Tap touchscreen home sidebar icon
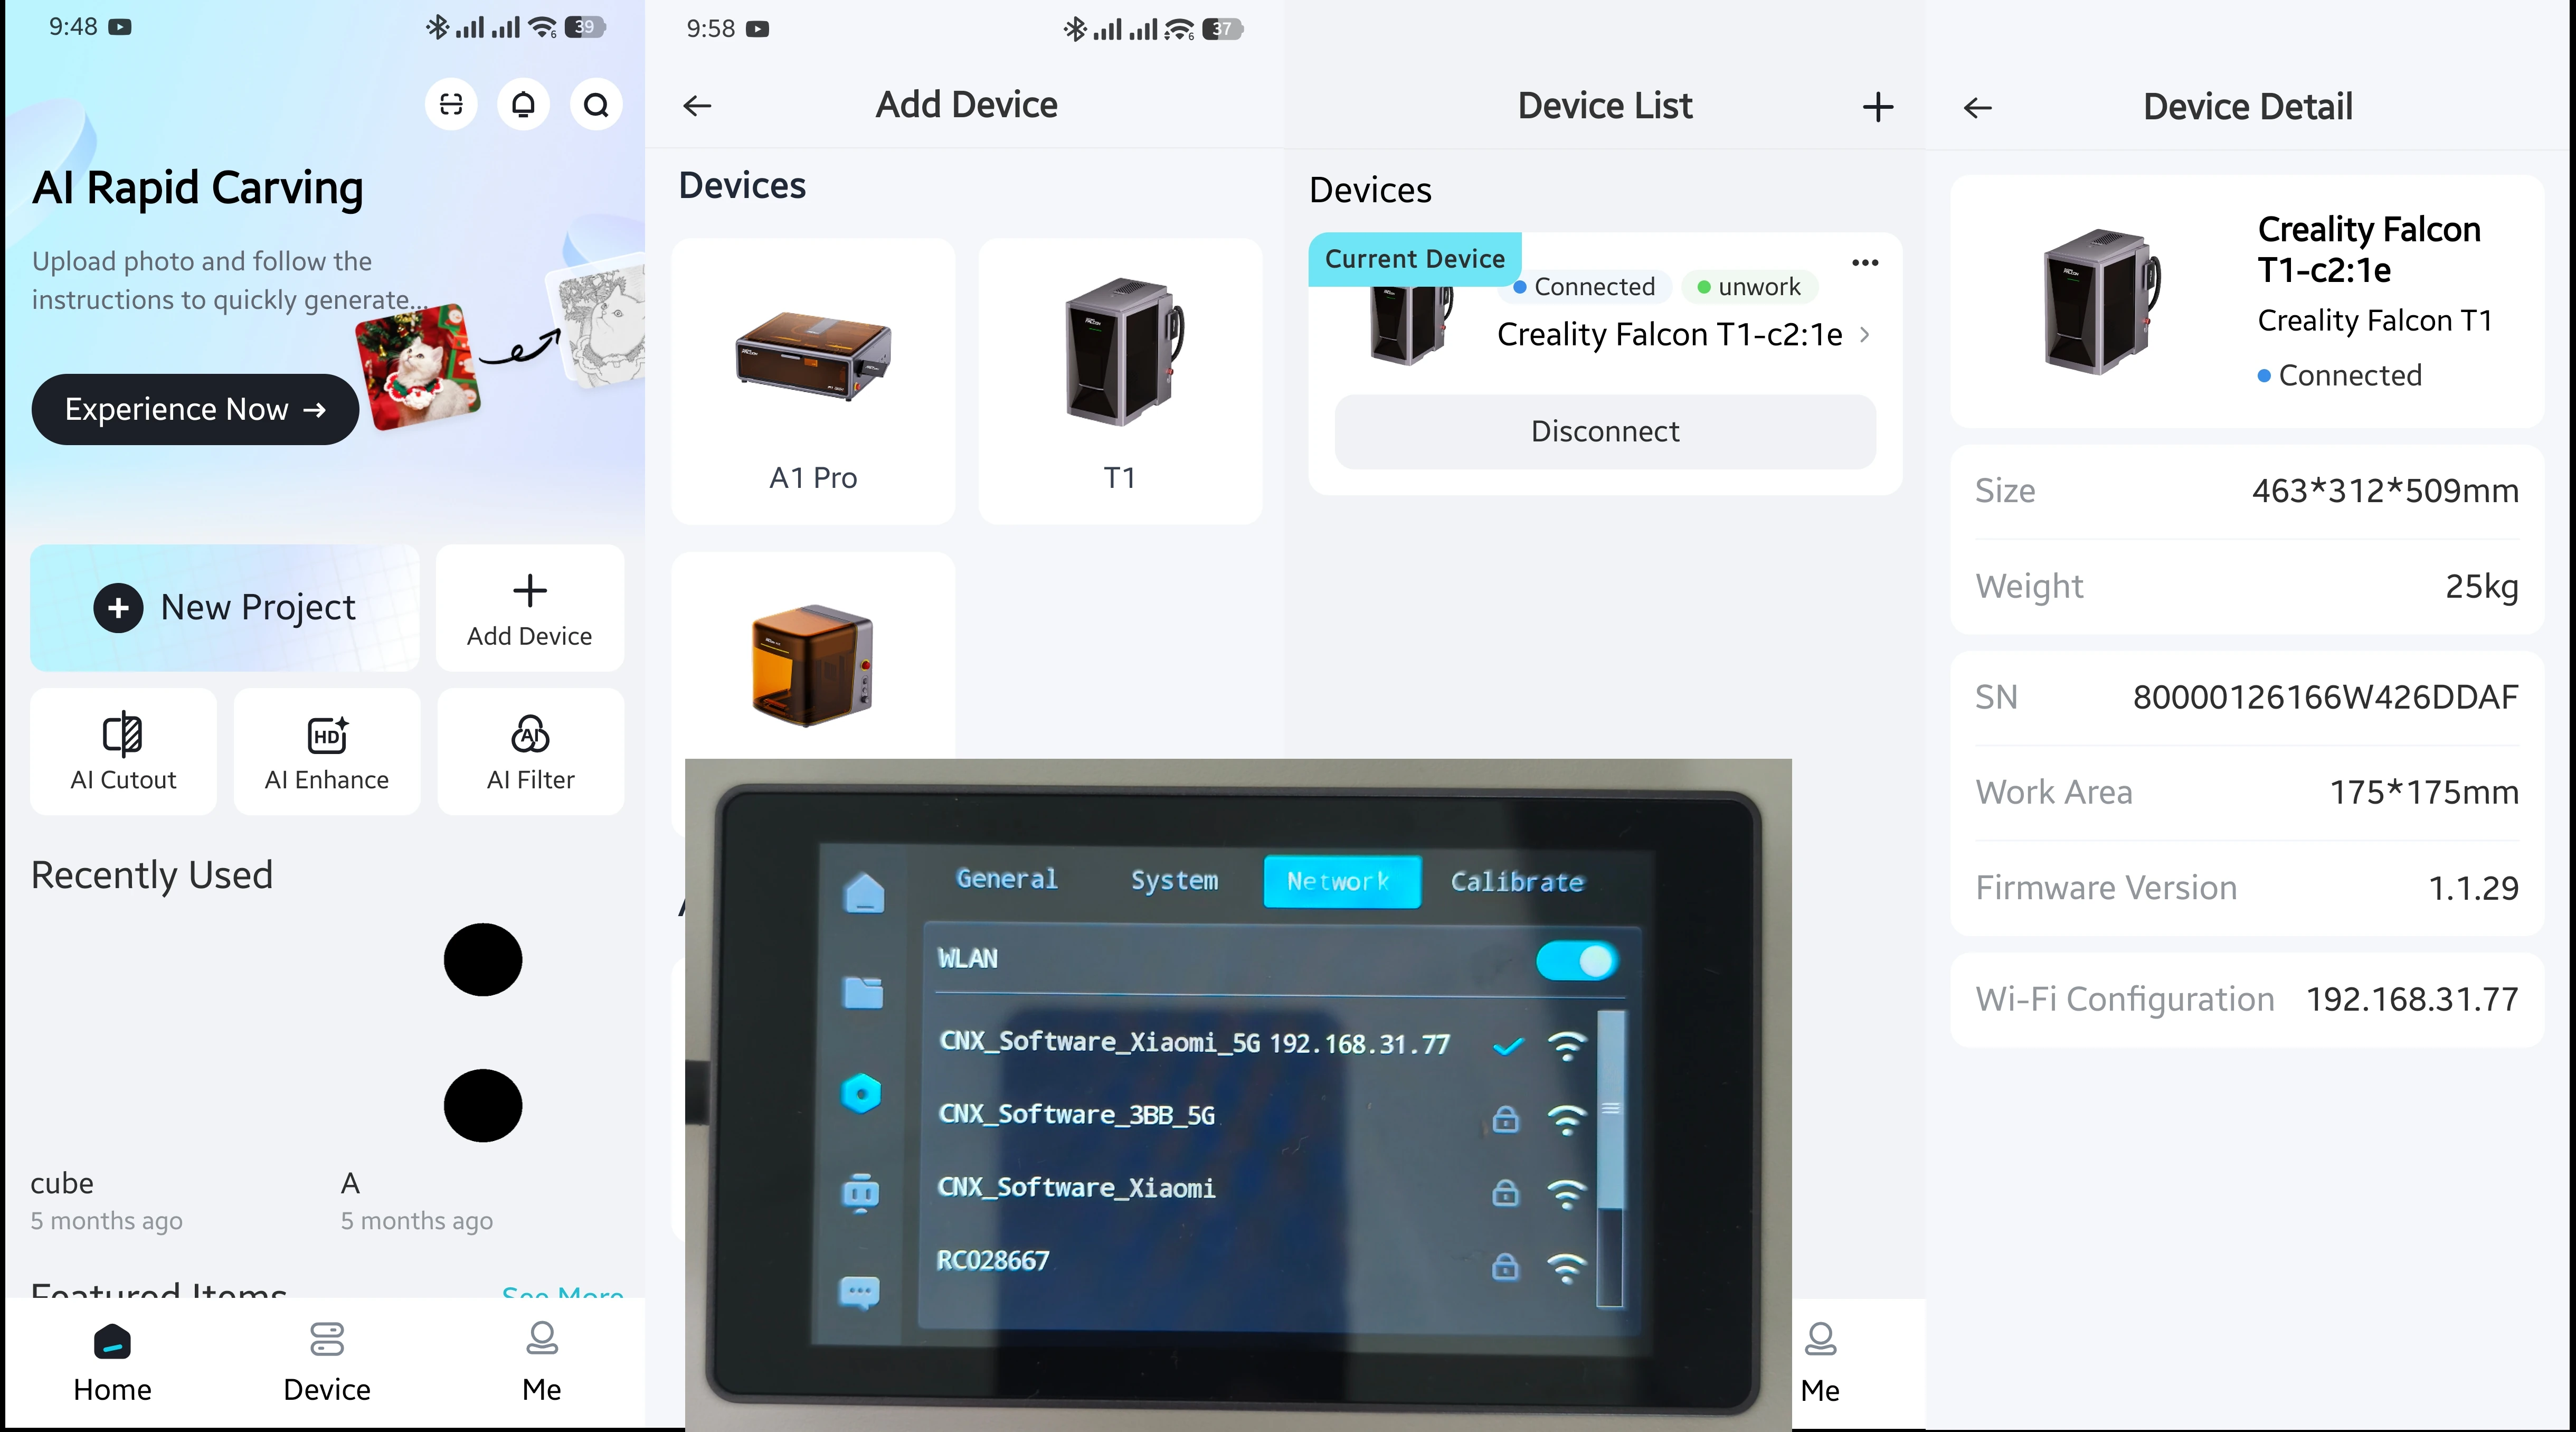Image resolution: width=2576 pixels, height=1432 pixels. click(864, 892)
